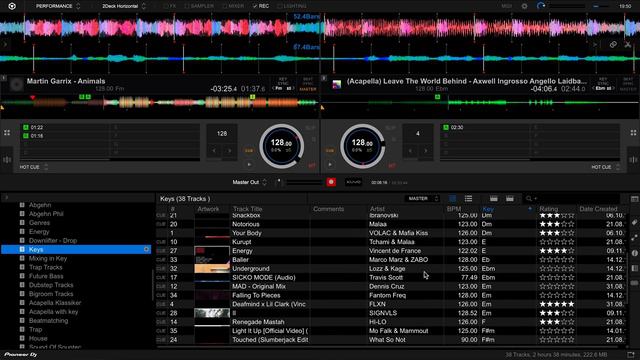Screen dimensions: 640x360
Task: Halve deck 1 loop size with left arrow
Action: point(214,151)
